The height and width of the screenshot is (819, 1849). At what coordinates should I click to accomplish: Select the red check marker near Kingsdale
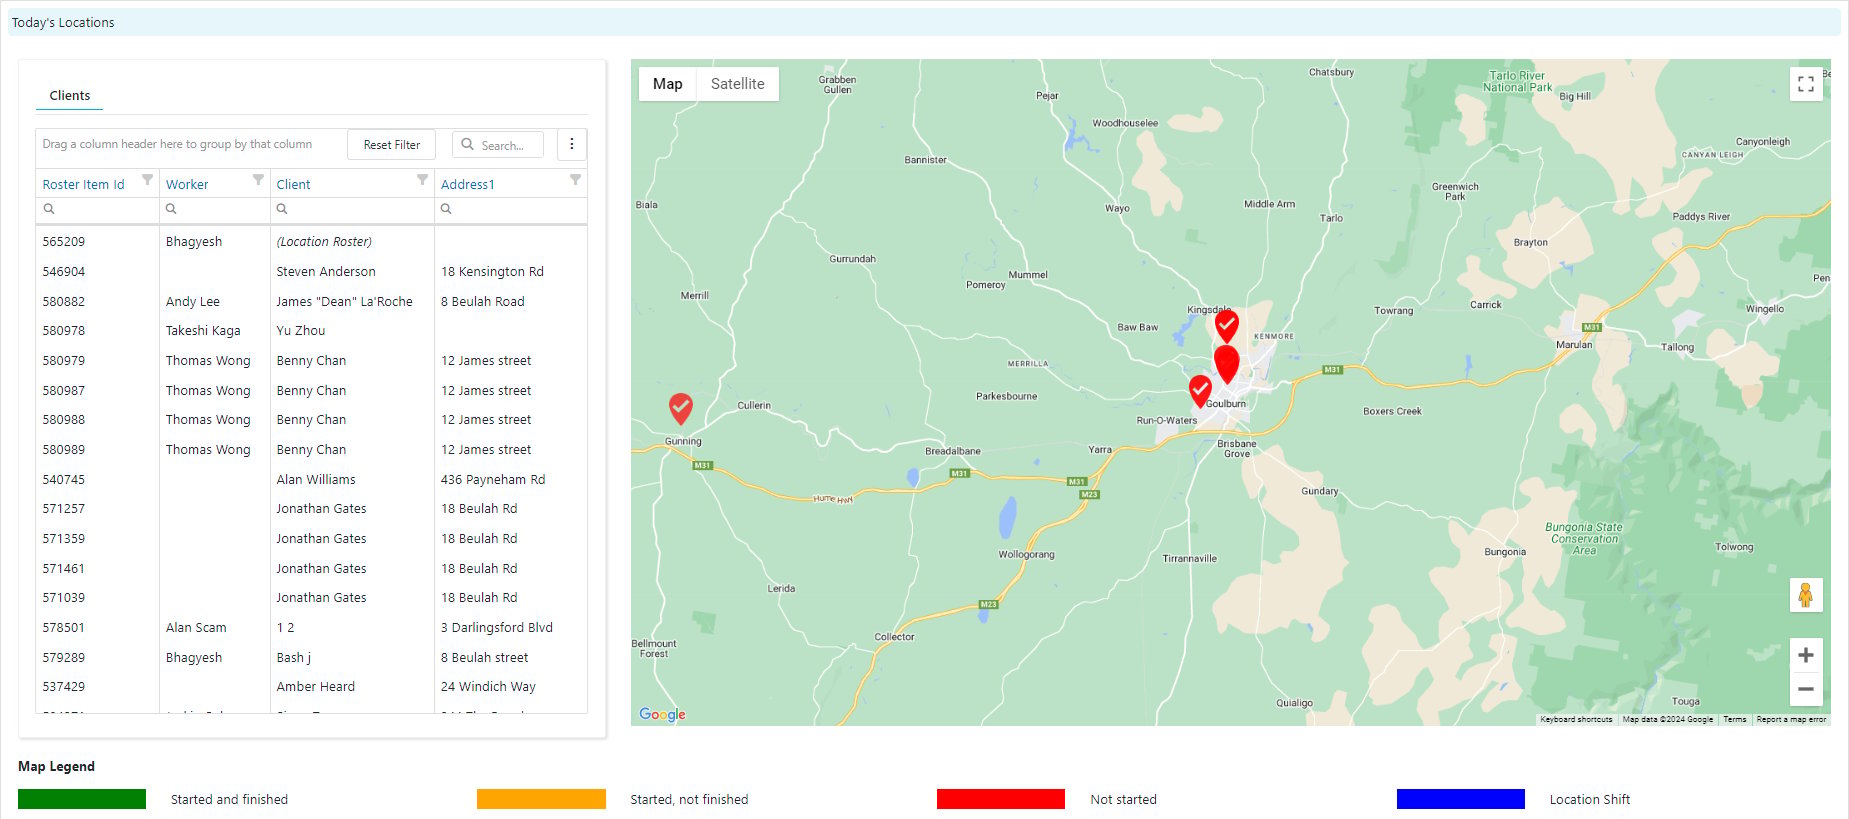click(x=1227, y=326)
